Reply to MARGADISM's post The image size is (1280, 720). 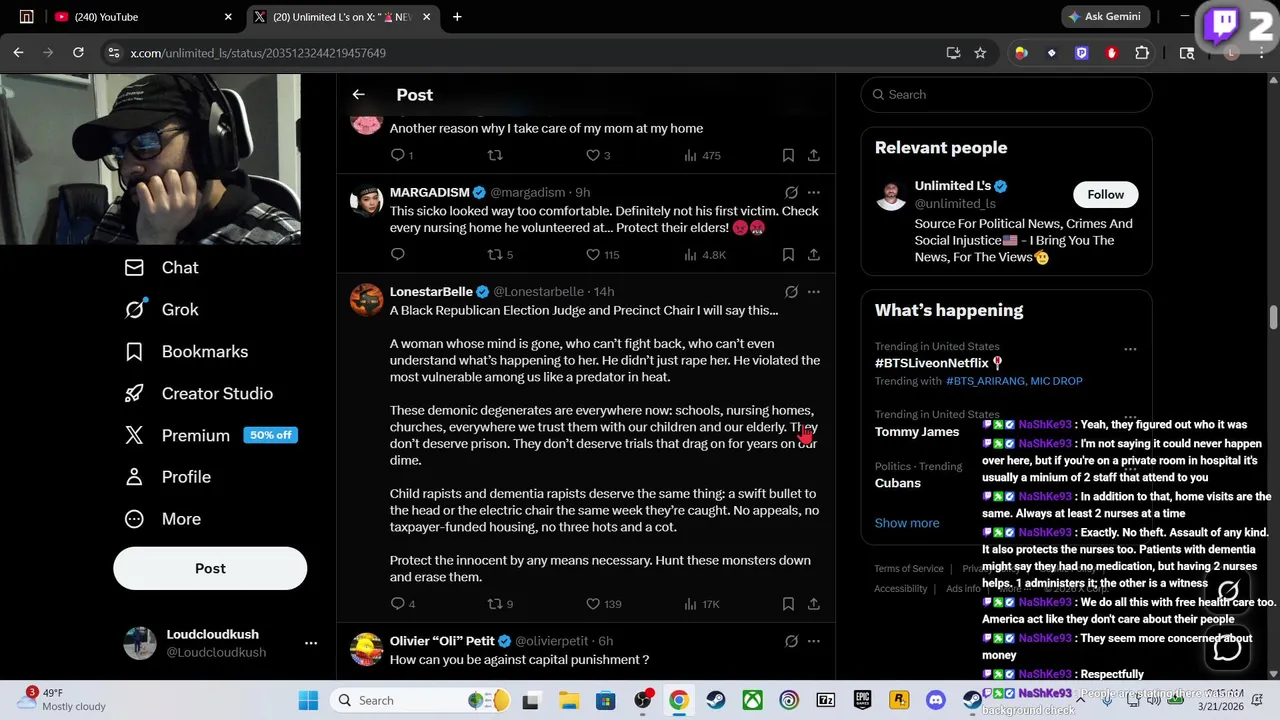point(398,254)
